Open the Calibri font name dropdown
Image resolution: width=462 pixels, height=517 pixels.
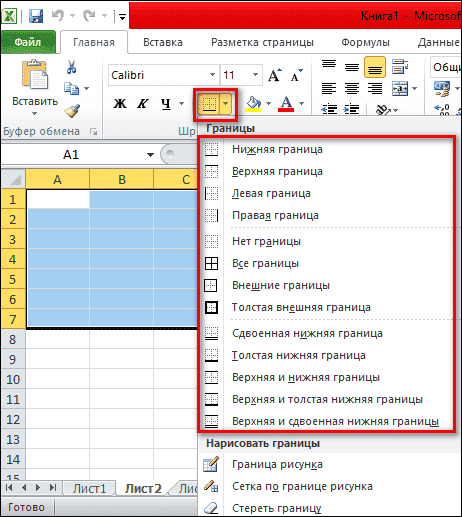212,75
